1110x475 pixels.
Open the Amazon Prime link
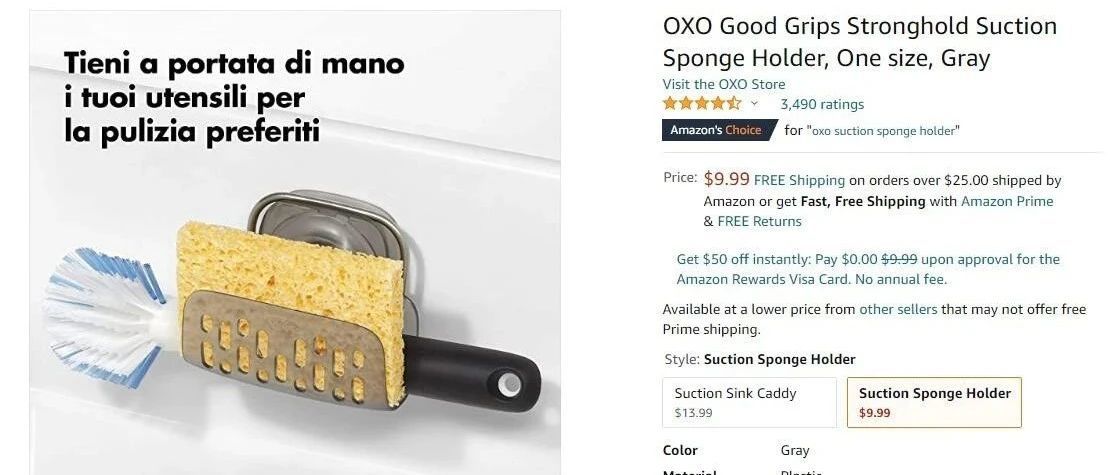[x=1007, y=201]
